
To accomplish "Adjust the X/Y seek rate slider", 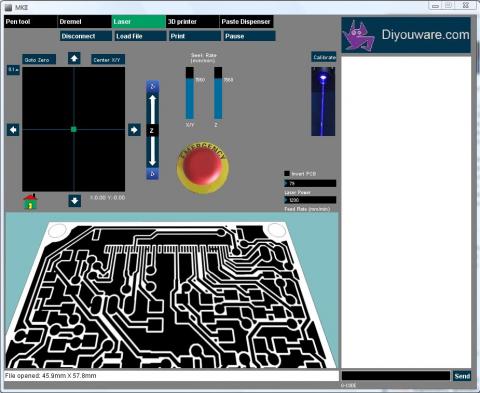I will [189, 93].
